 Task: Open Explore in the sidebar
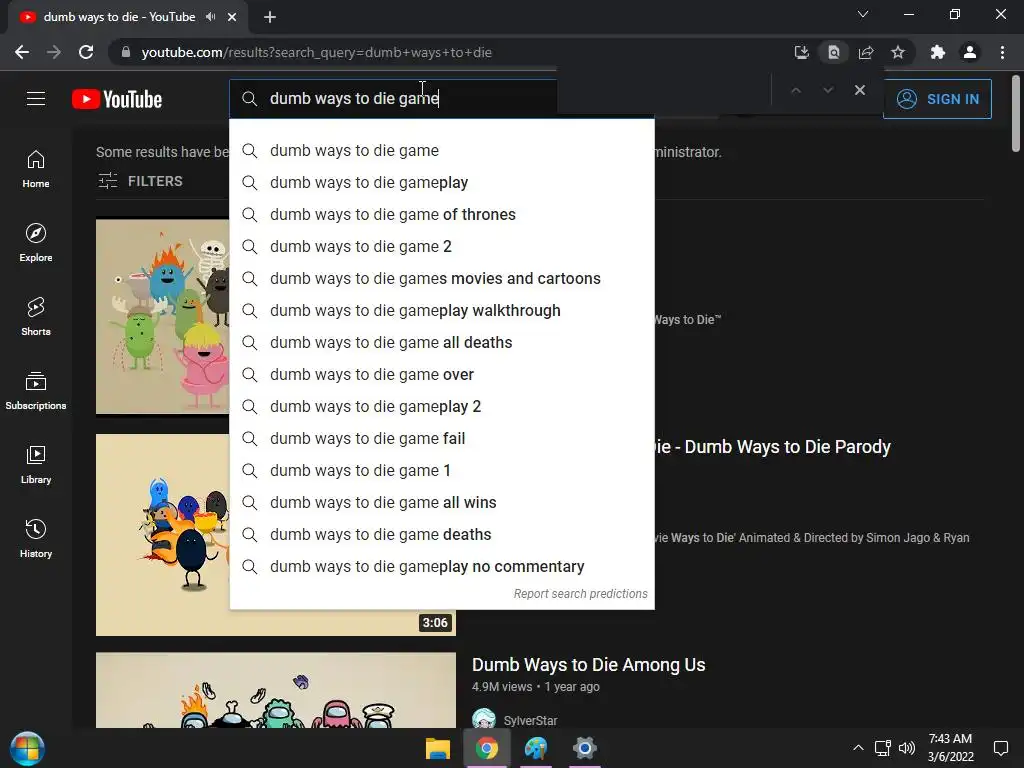pos(36,243)
